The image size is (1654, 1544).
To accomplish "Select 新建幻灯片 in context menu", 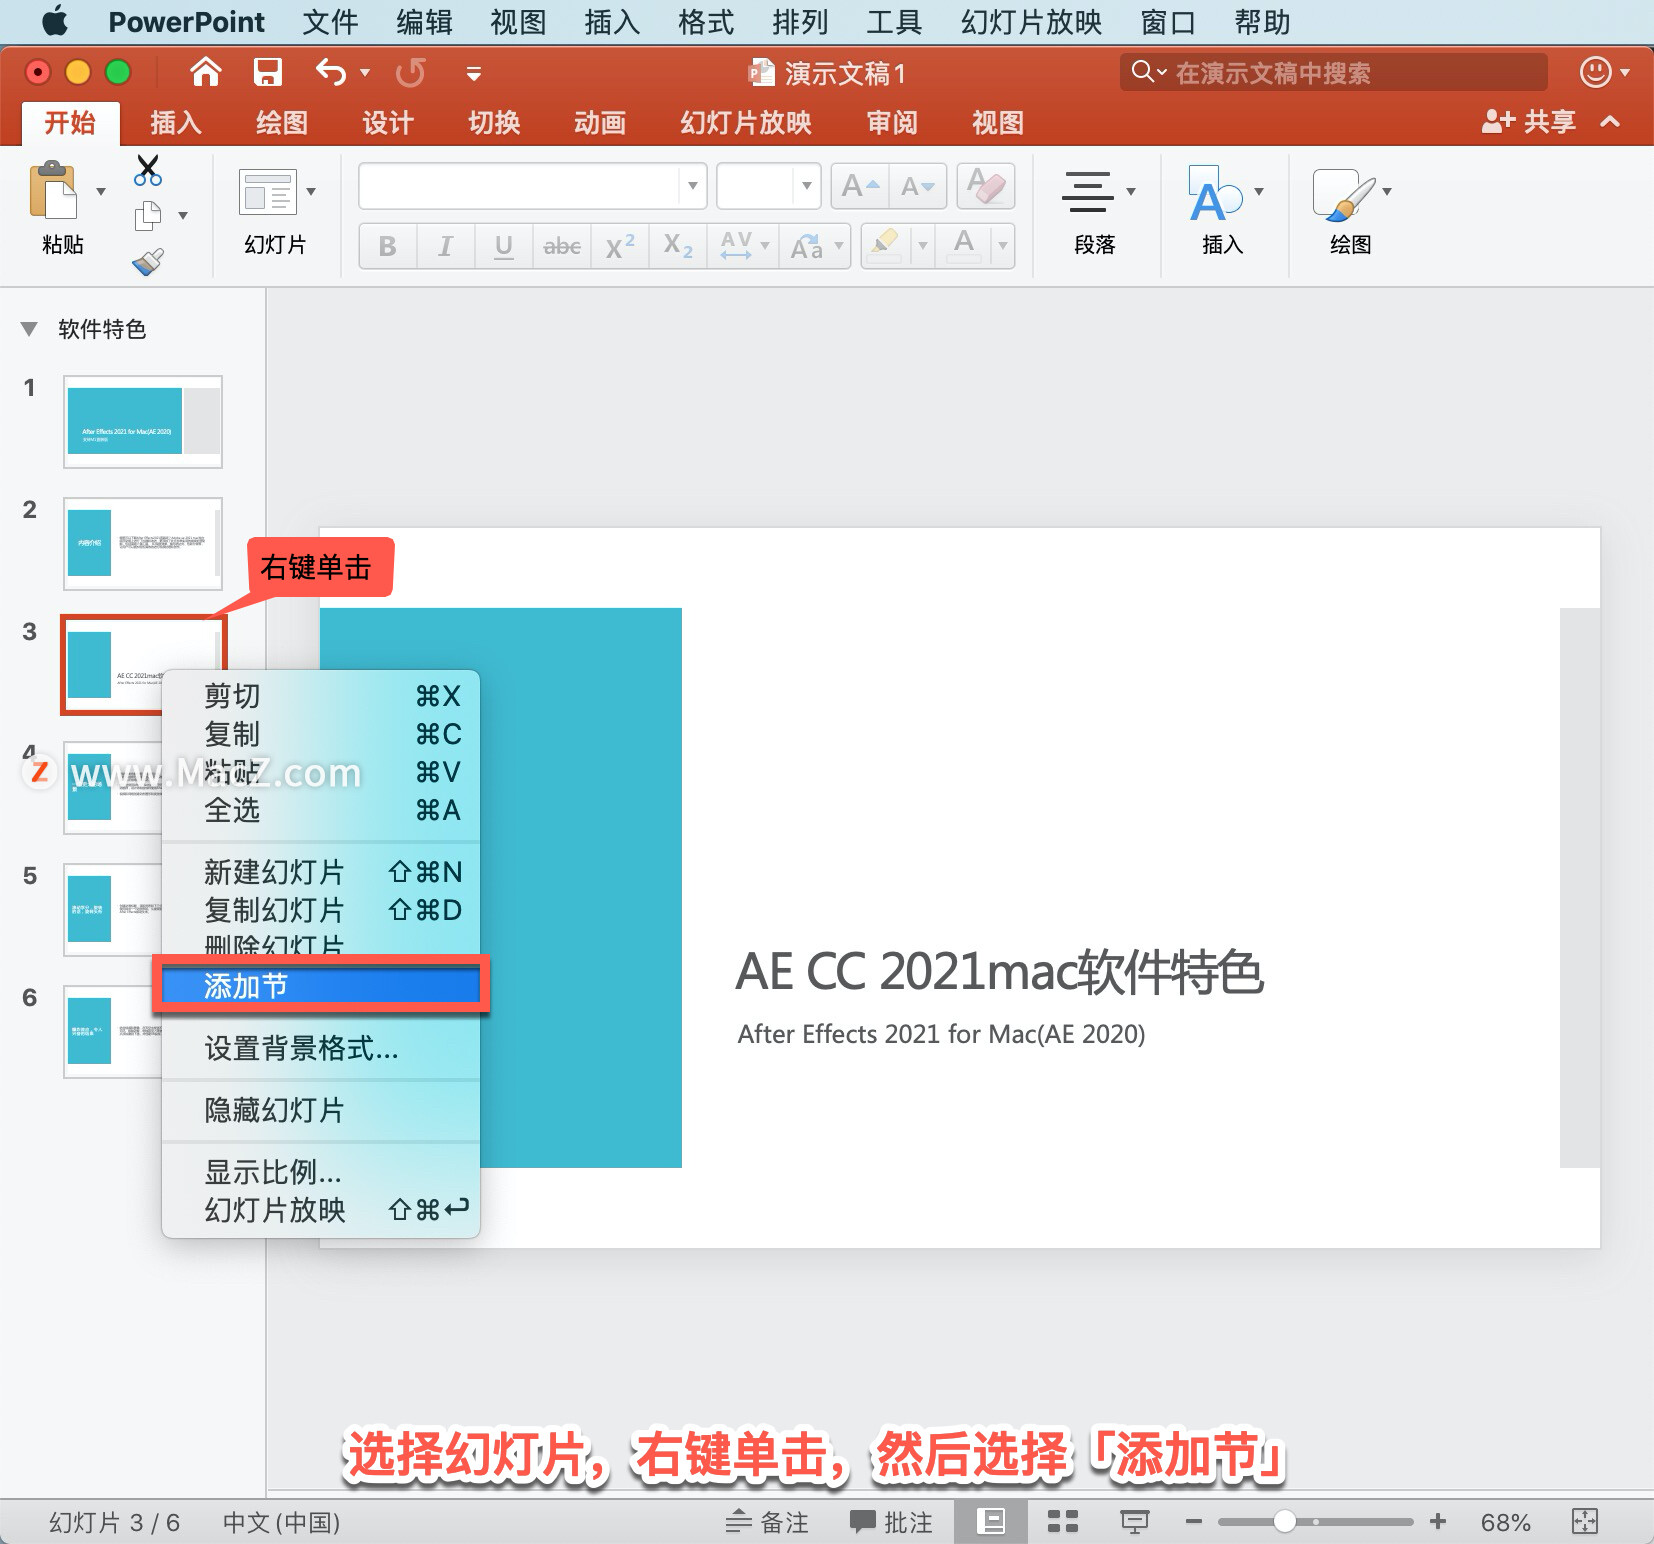I will point(320,872).
